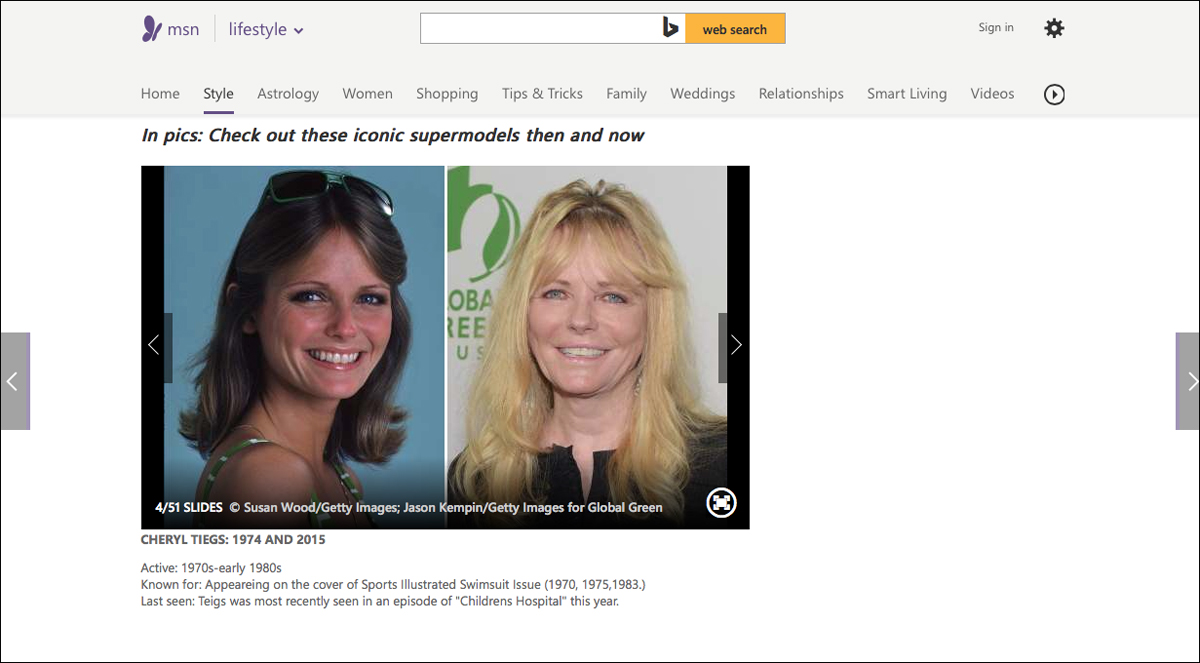
Task: Show more navigation categories with circled arrow
Action: click(1054, 94)
